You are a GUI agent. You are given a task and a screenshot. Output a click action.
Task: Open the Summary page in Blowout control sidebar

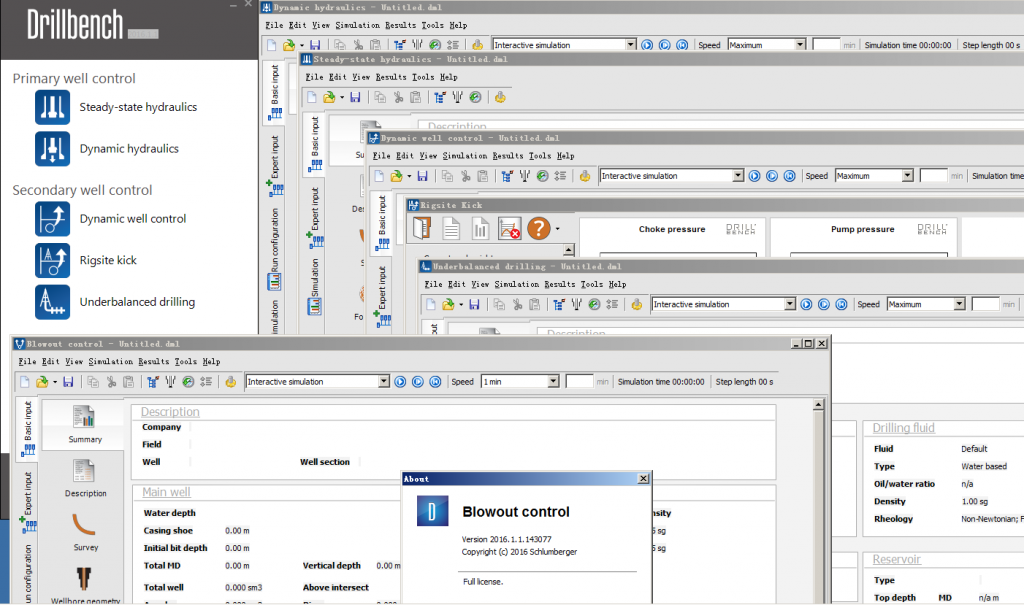click(85, 425)
